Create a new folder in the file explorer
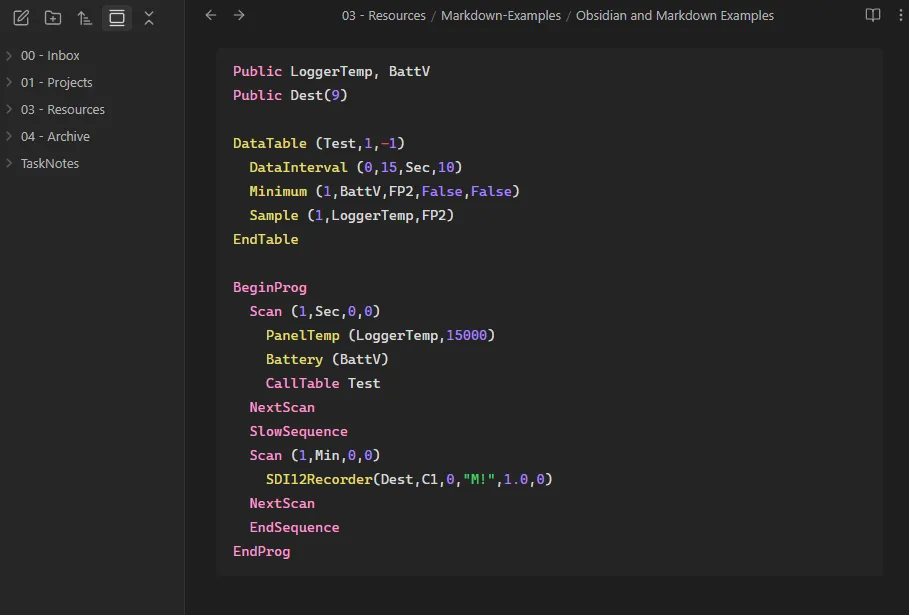Screen dimensions: 909x615 (x=53, y=18)
